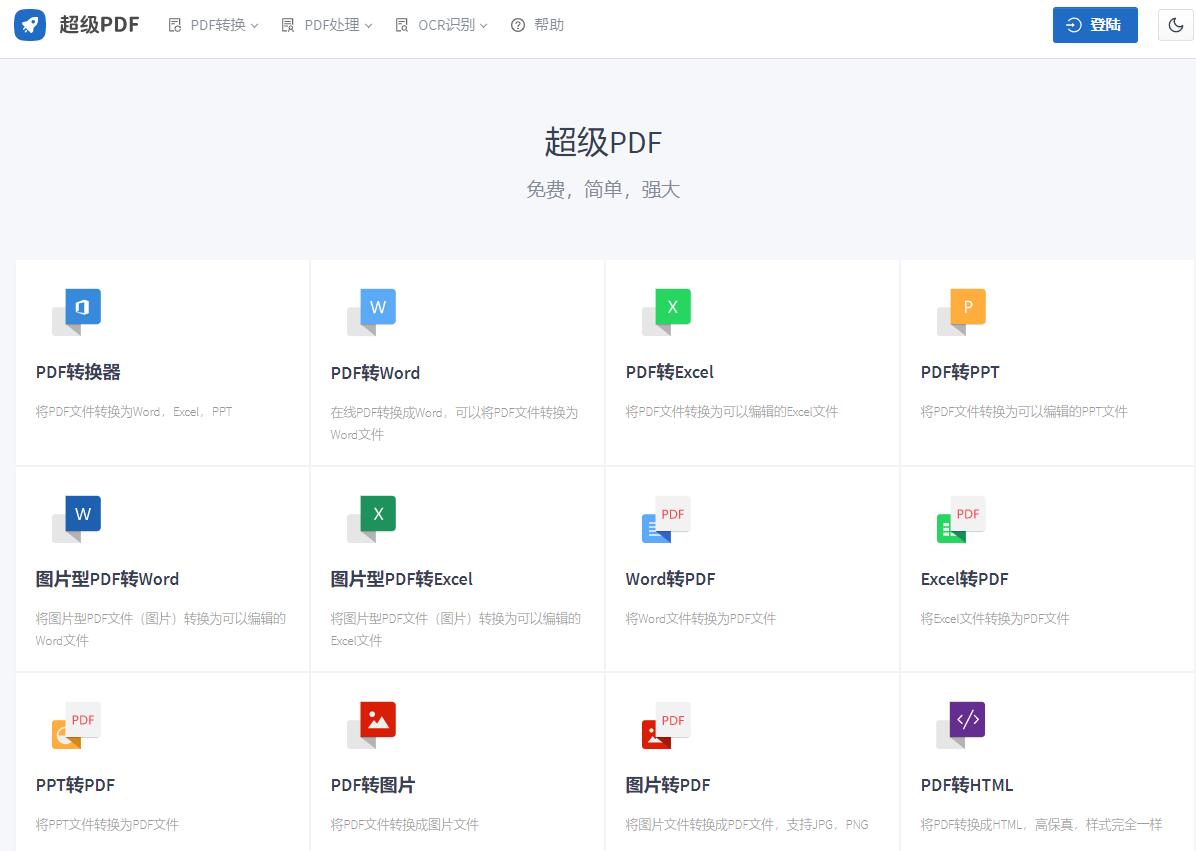Image resolution: width=1196 pixels, height=851 pixels.
Task: Open the OCR识别 menu
Action: [442, 25]
